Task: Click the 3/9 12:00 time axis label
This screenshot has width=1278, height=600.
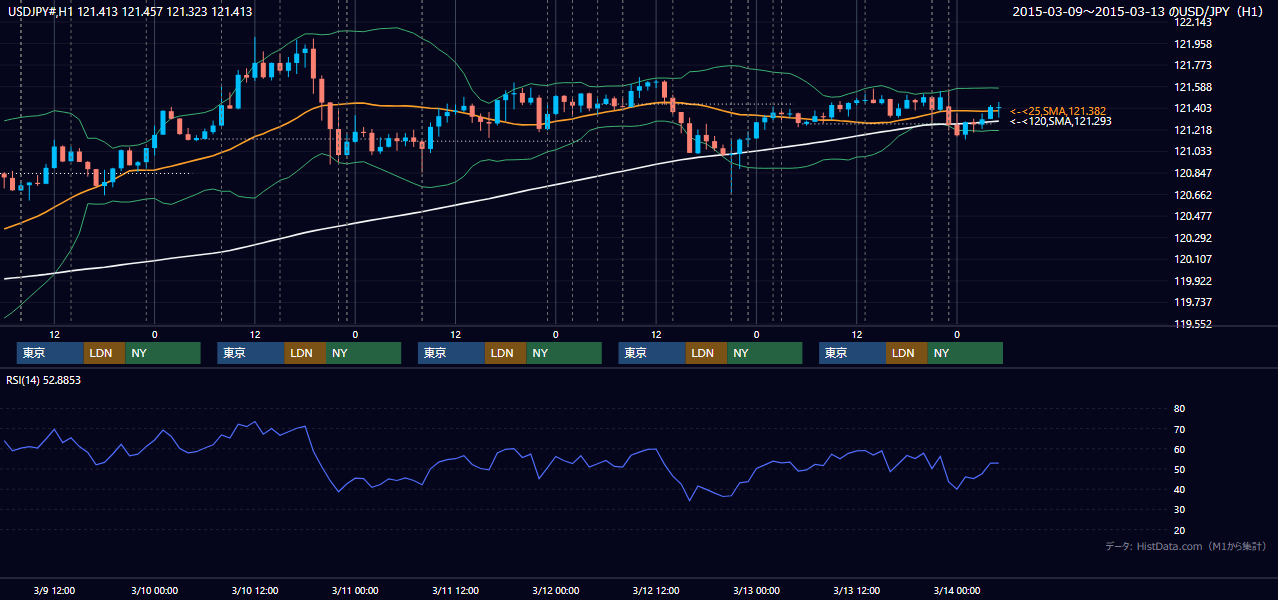Action: [x=55, y=590]
